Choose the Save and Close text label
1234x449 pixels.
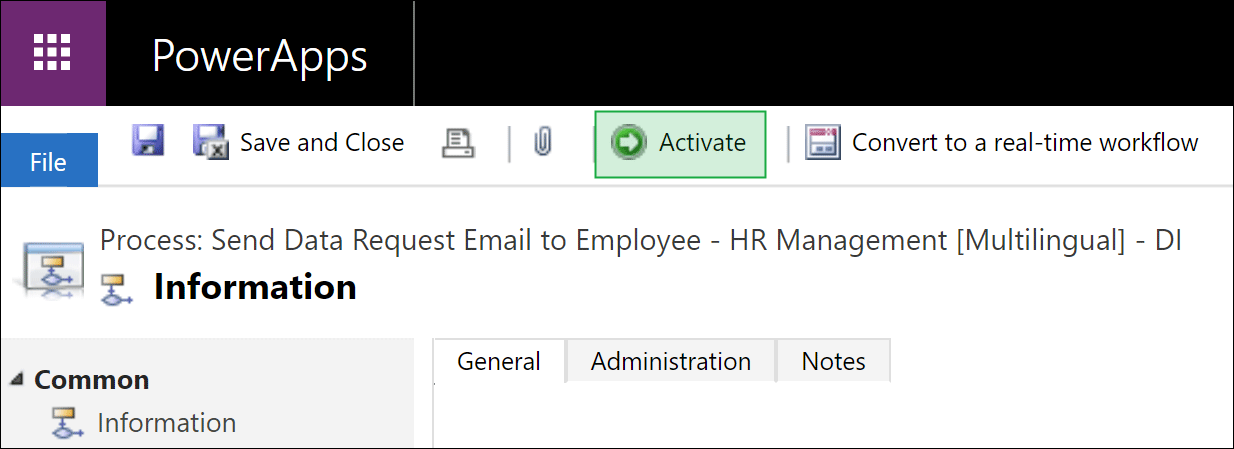point(322,143)
